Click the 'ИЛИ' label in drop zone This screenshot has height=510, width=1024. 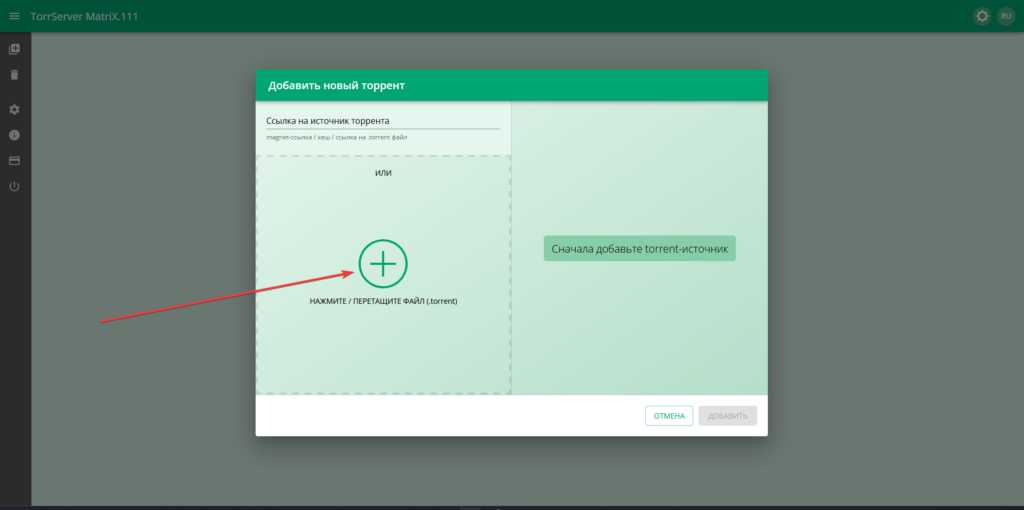click(383, 174)
